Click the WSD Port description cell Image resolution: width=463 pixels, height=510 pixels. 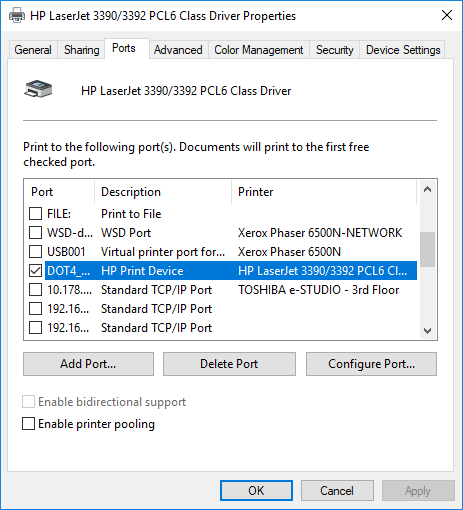pyautogui.click(x=126, y=233)
